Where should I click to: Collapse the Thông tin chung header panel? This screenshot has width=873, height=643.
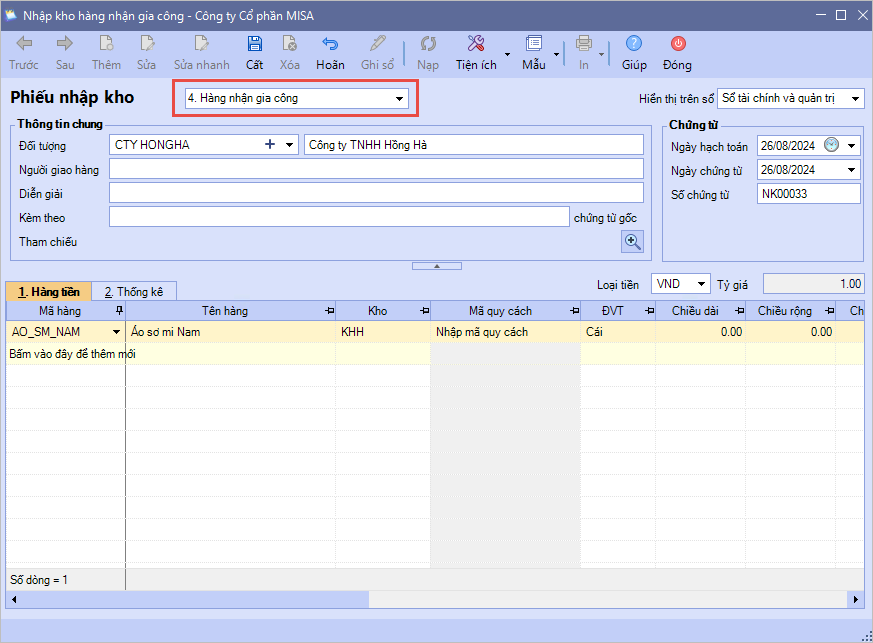coord(437,266)
